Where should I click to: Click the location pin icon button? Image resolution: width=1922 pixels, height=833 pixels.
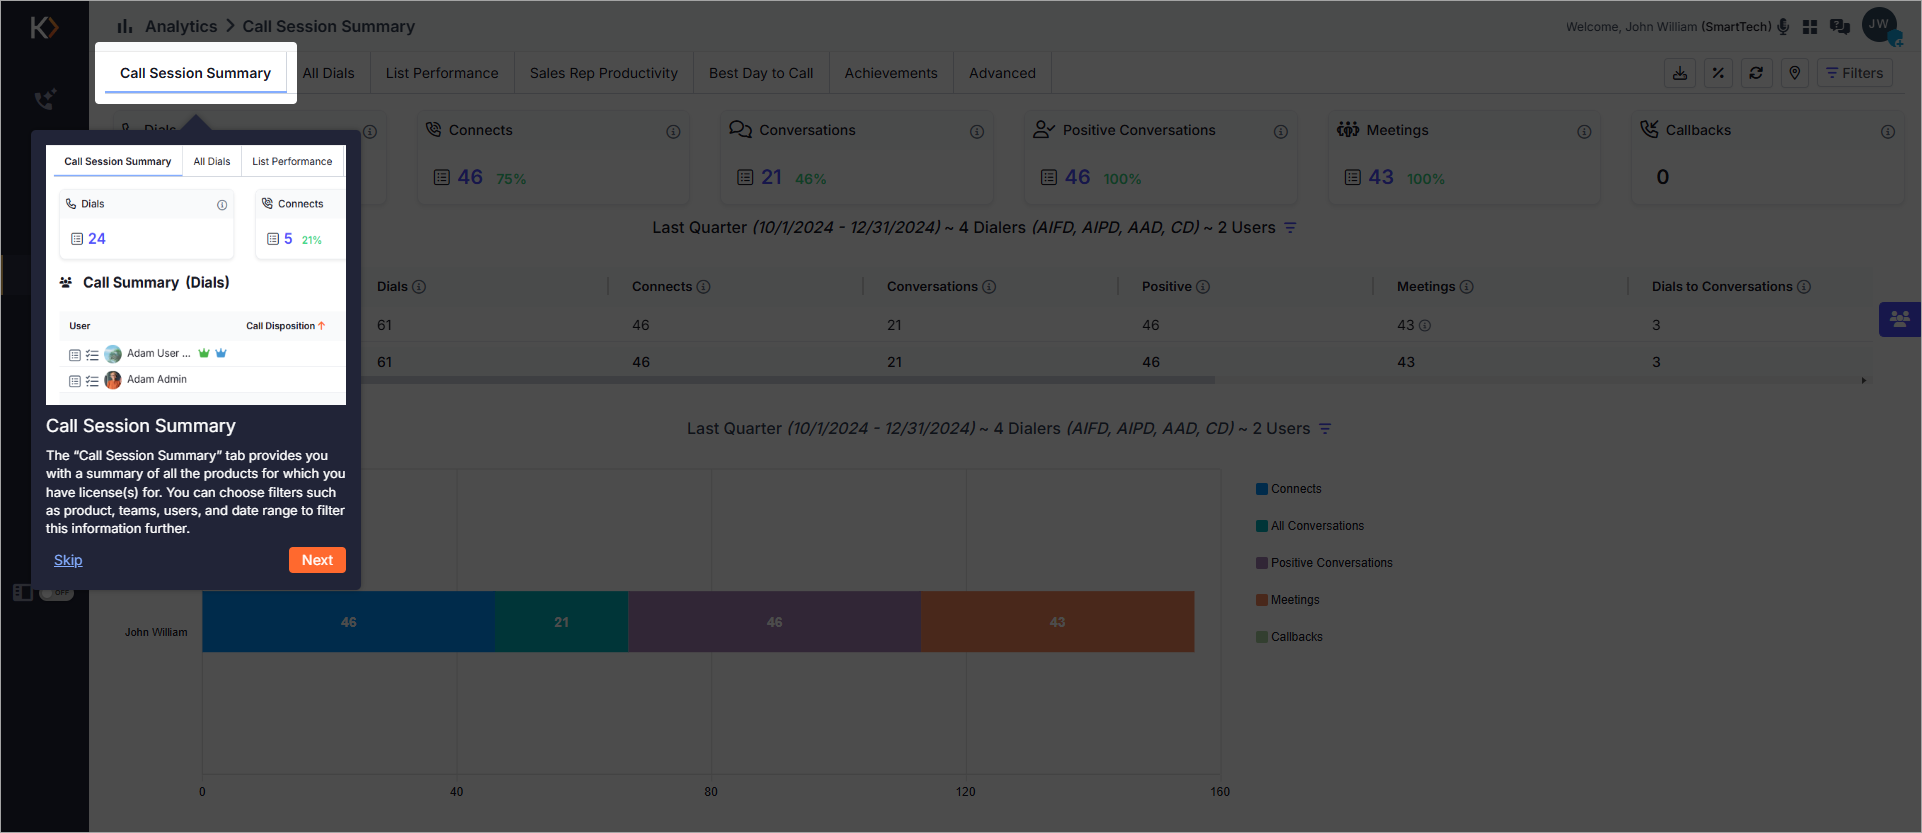pos(1795,73)
